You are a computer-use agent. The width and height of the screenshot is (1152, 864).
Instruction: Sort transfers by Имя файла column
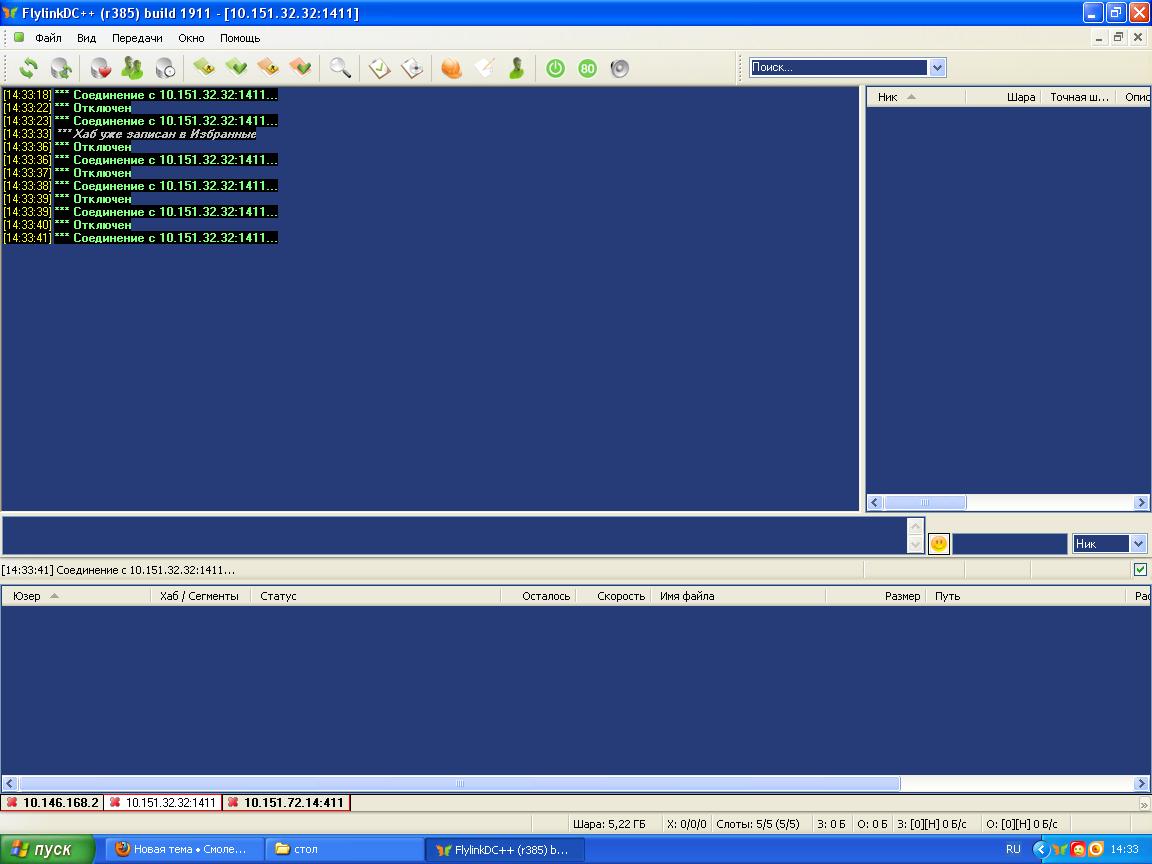click(738, 596)
